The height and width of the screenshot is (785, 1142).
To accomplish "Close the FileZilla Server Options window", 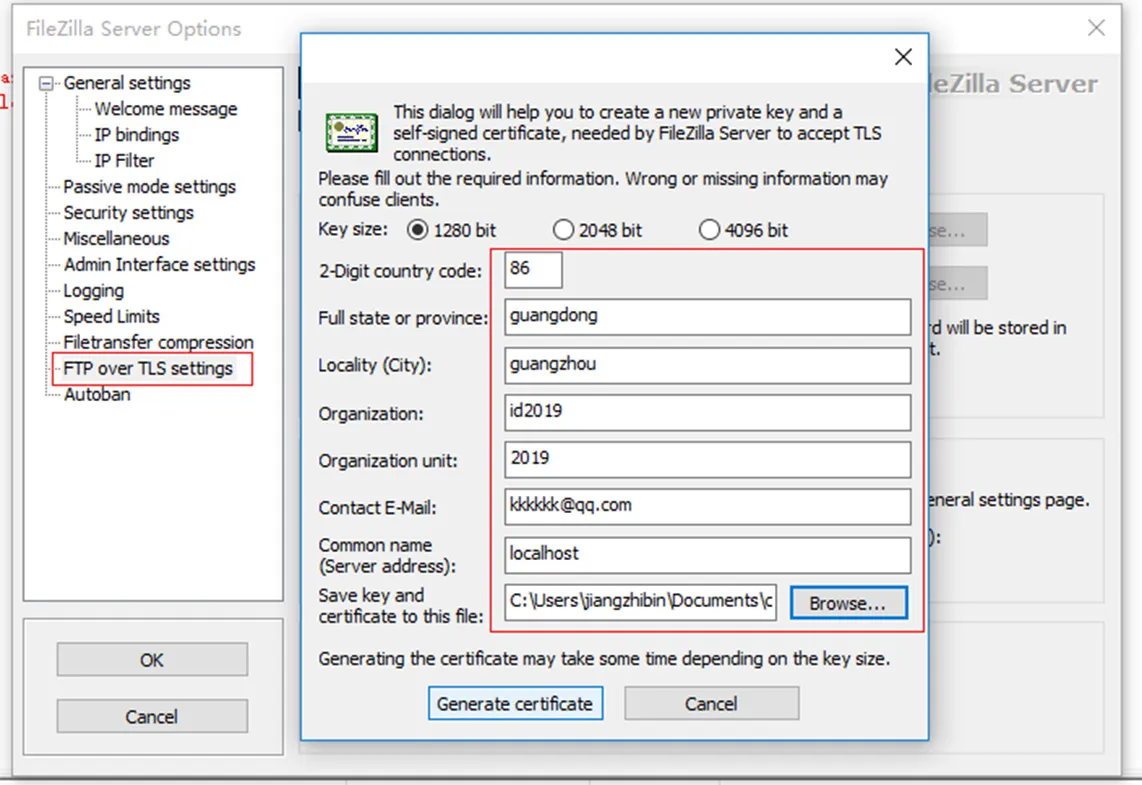I will point(1096,28).
